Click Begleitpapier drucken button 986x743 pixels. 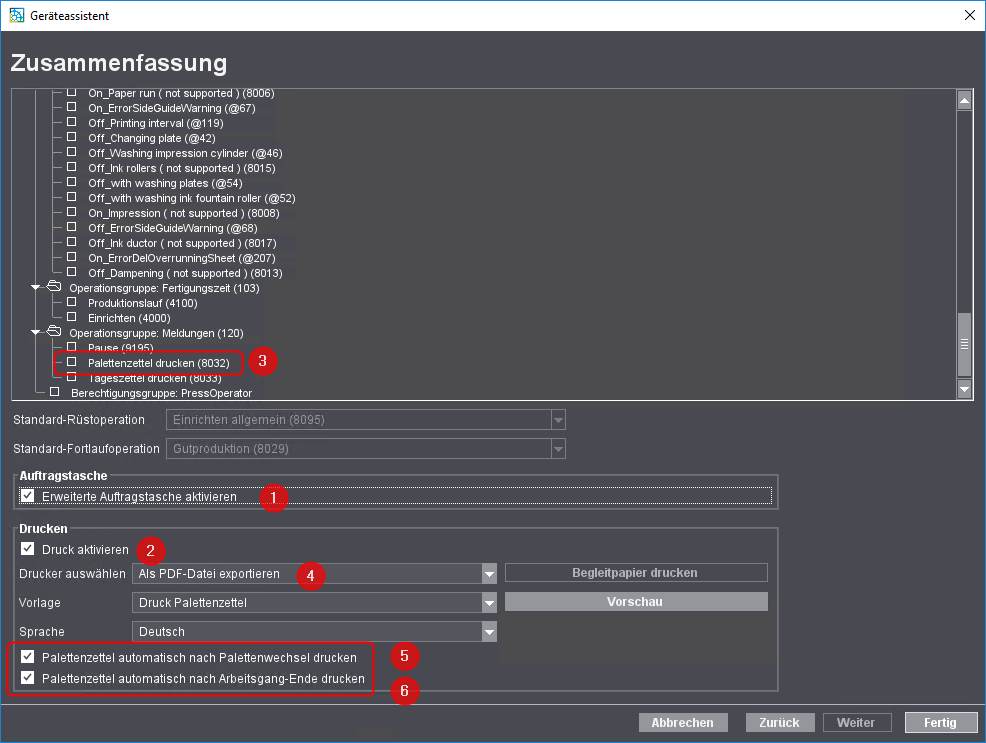(x=636, y=573)
